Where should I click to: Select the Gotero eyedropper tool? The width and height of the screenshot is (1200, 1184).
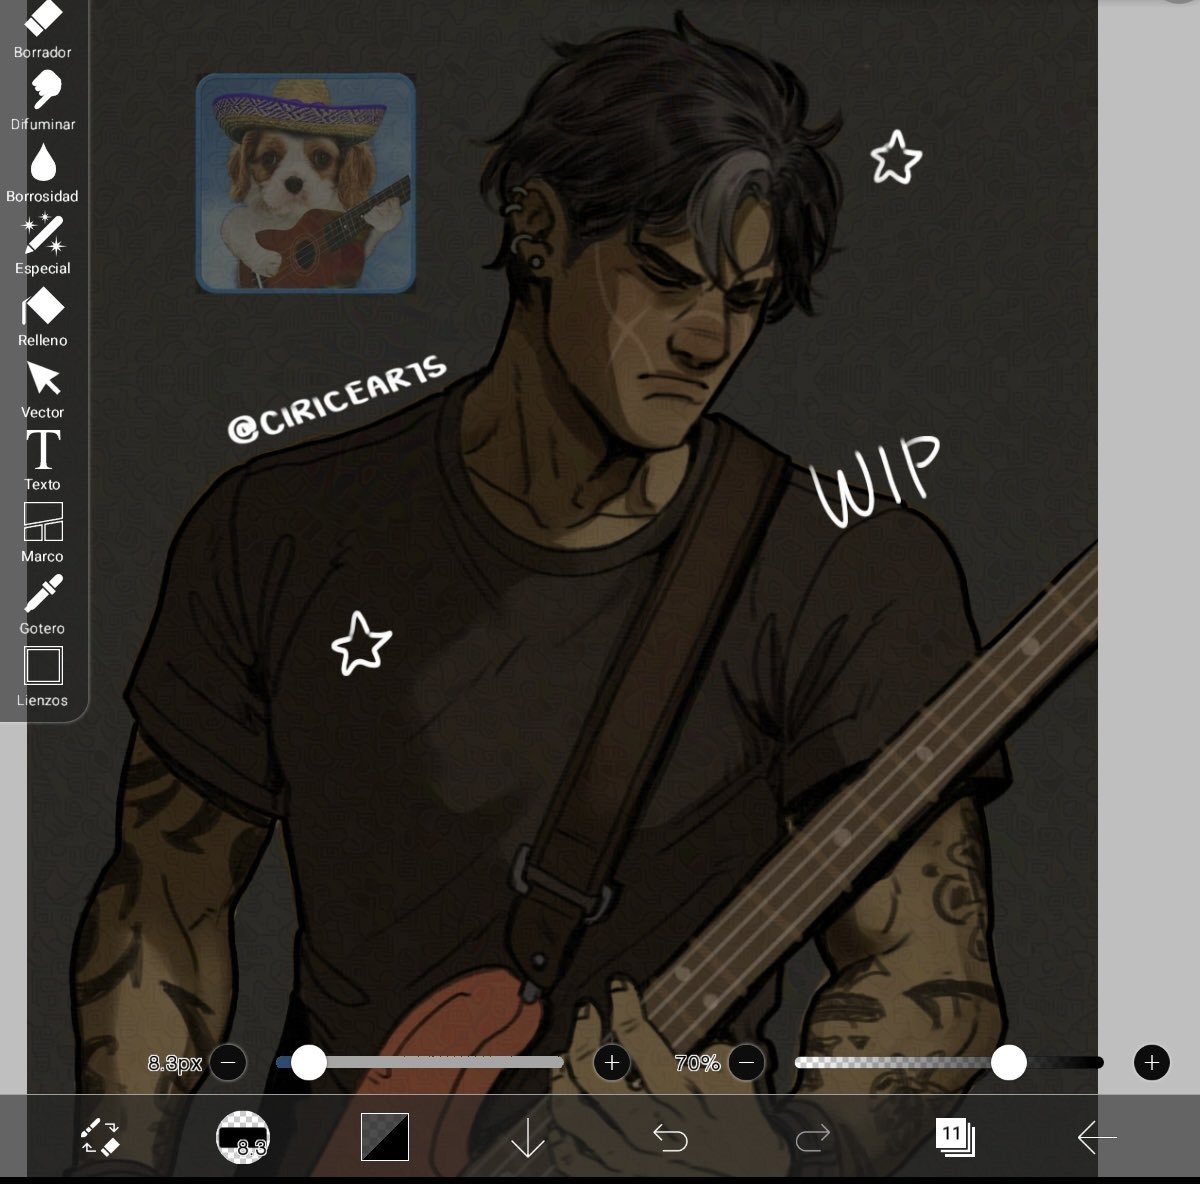point(42,605)
